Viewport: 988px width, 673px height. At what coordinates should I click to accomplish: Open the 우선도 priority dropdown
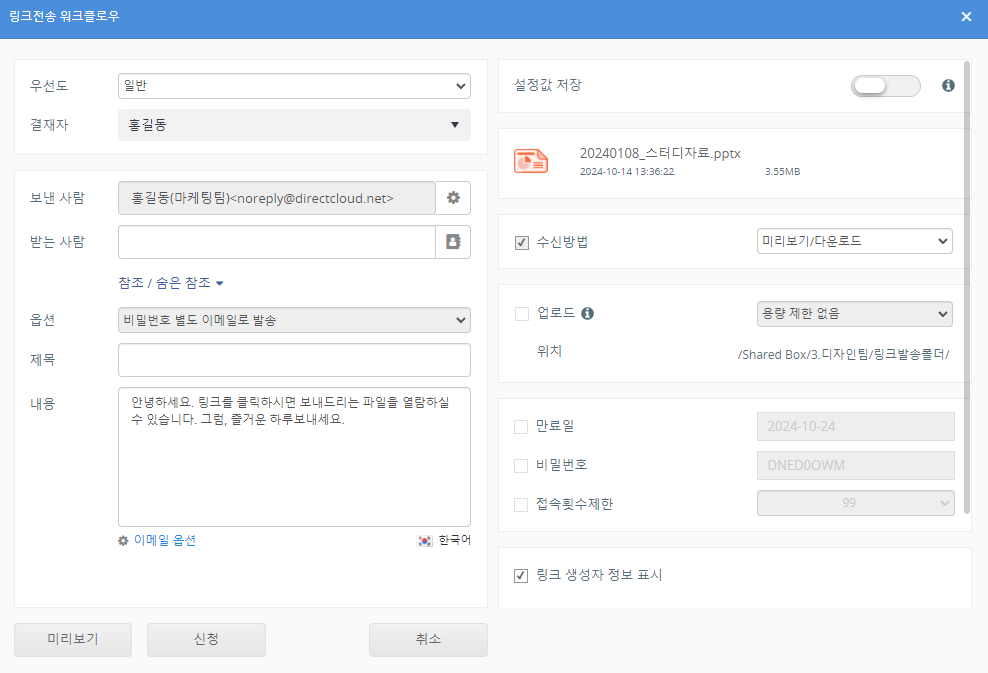[x=294, y=87]
